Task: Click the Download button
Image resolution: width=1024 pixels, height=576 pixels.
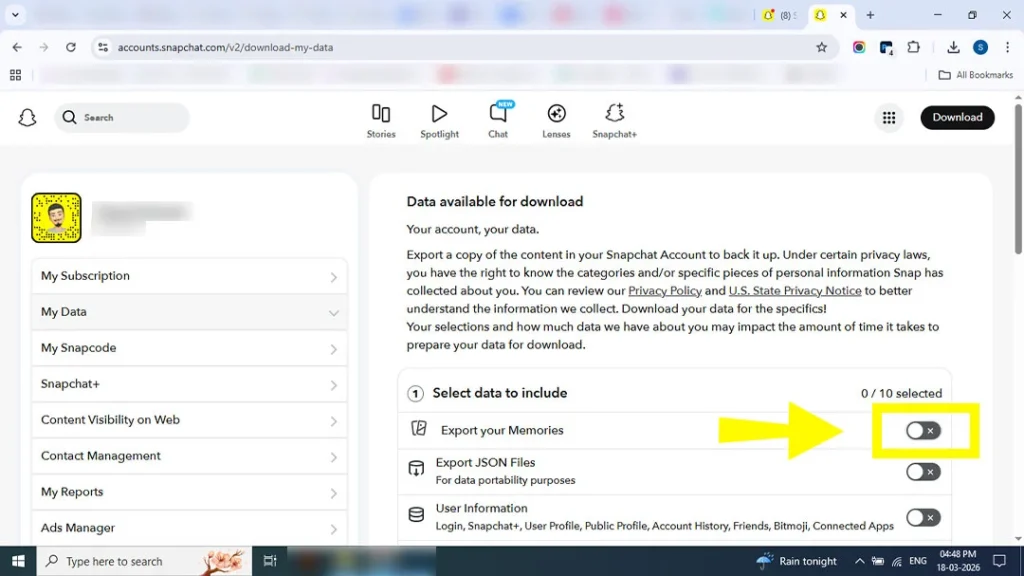Action: coord(957,117)
